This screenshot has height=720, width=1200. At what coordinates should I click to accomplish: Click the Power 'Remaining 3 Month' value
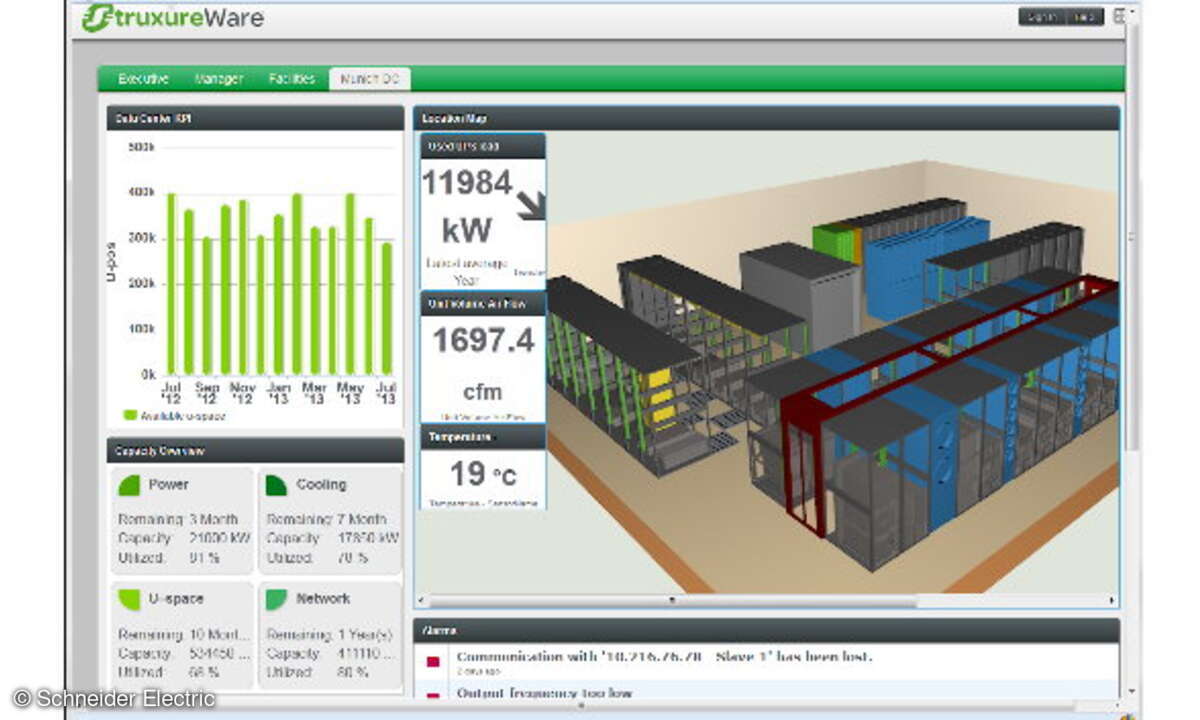pos(212,520)
